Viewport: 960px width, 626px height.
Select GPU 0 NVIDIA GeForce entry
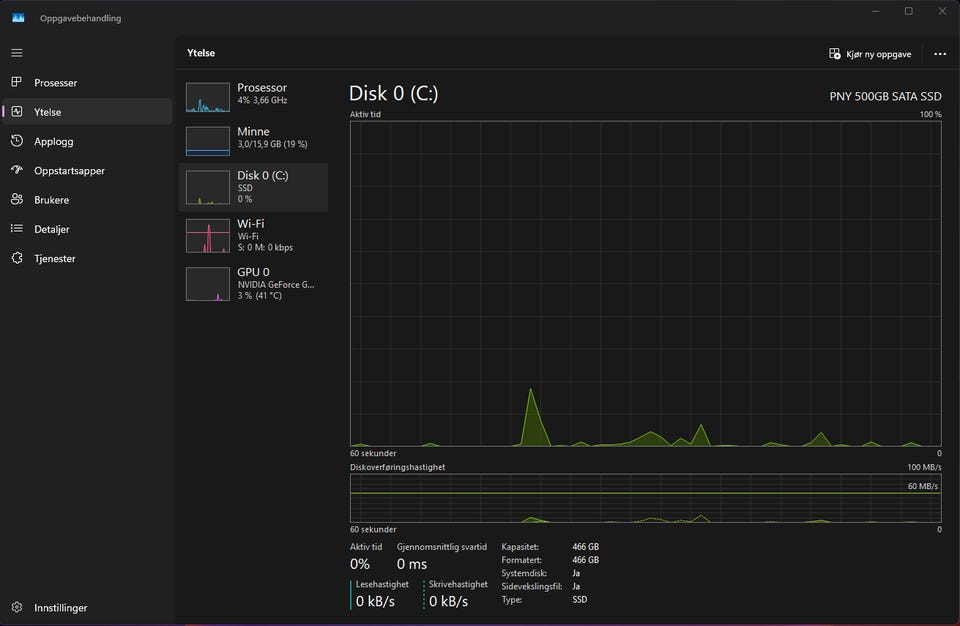tap(253, 283)
